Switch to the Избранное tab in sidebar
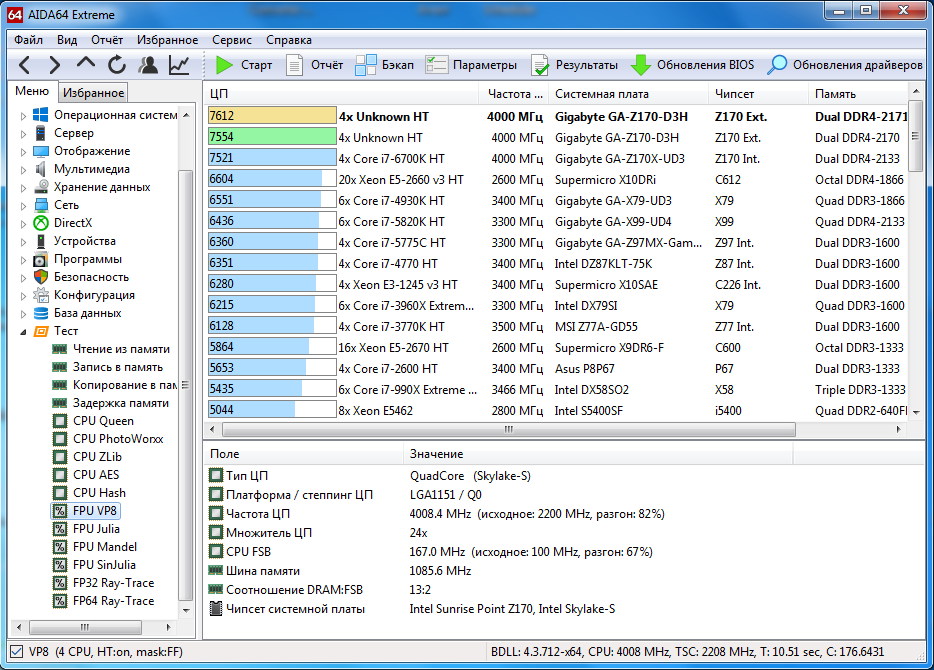The height and width of the screenshot is (670, 934). pos(94,92)
